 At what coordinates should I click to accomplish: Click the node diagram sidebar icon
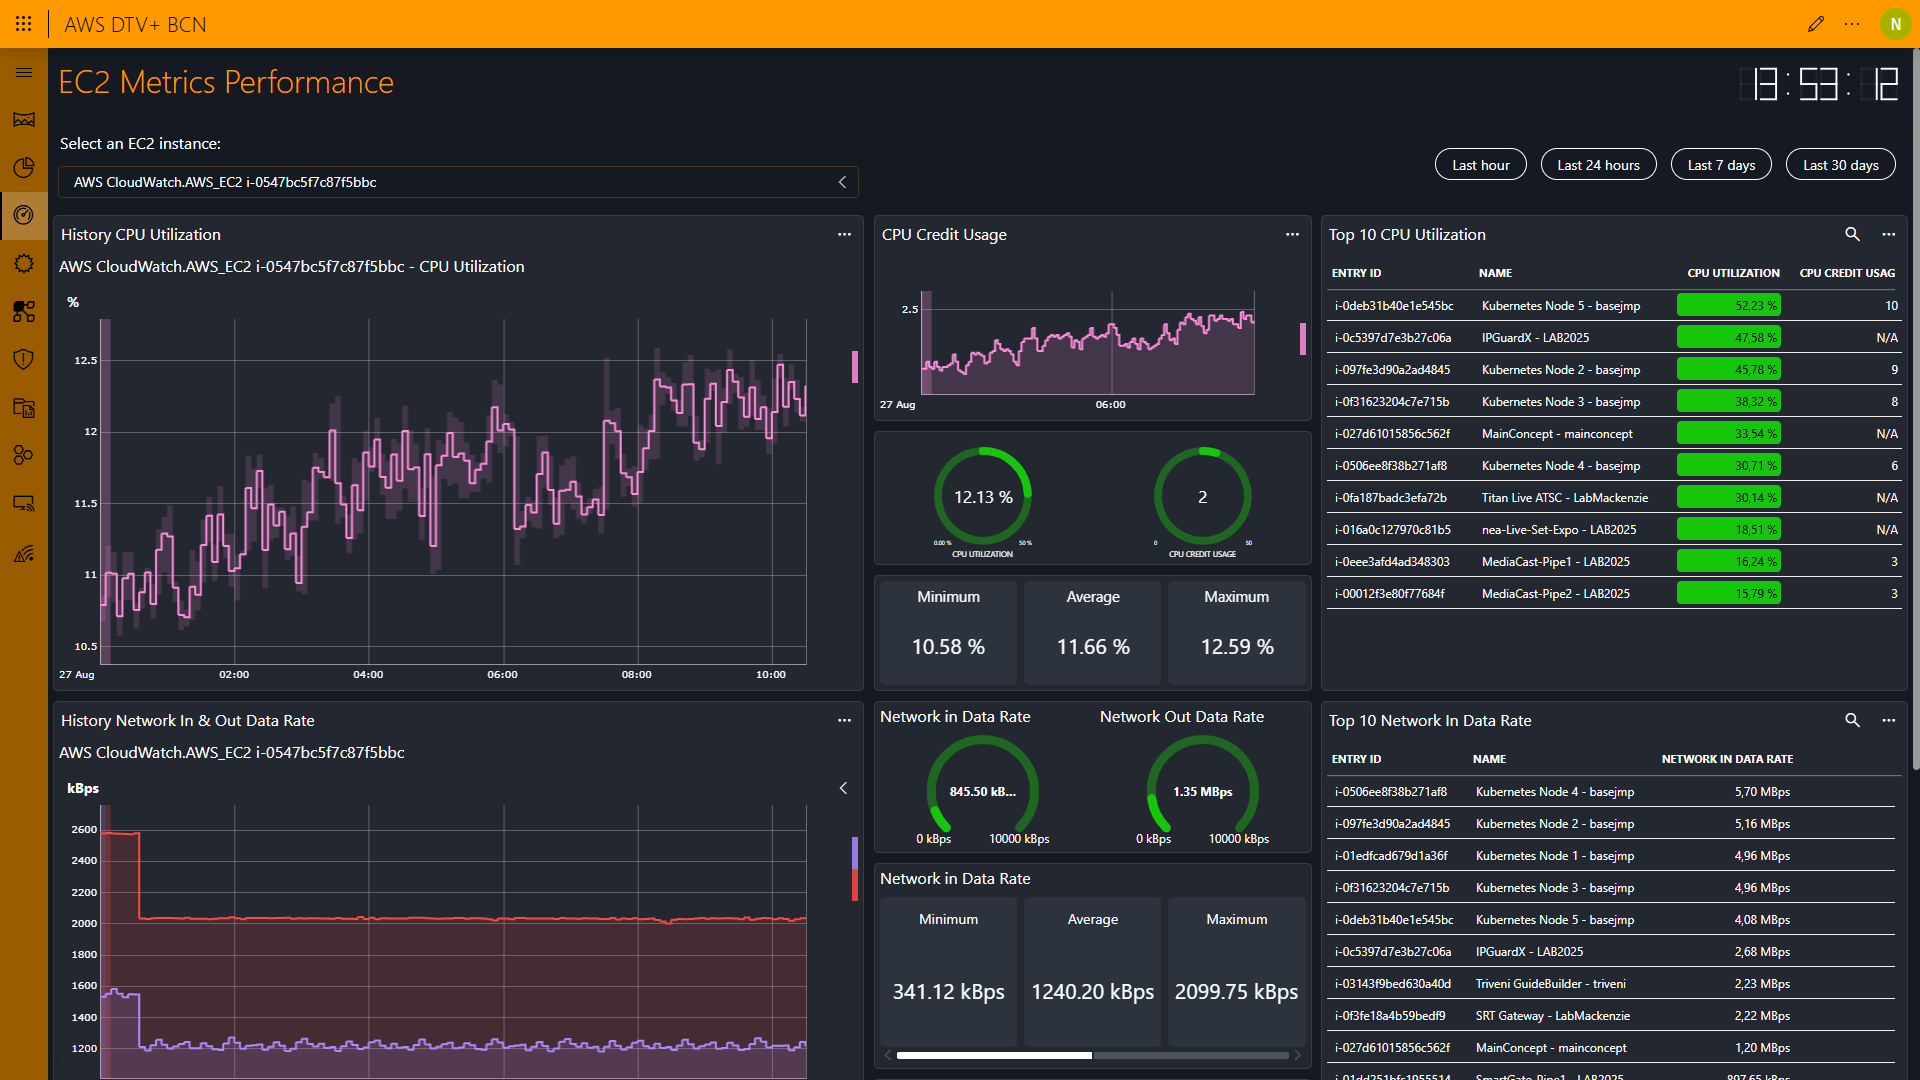pyautogui.click(x=24, y=311)
